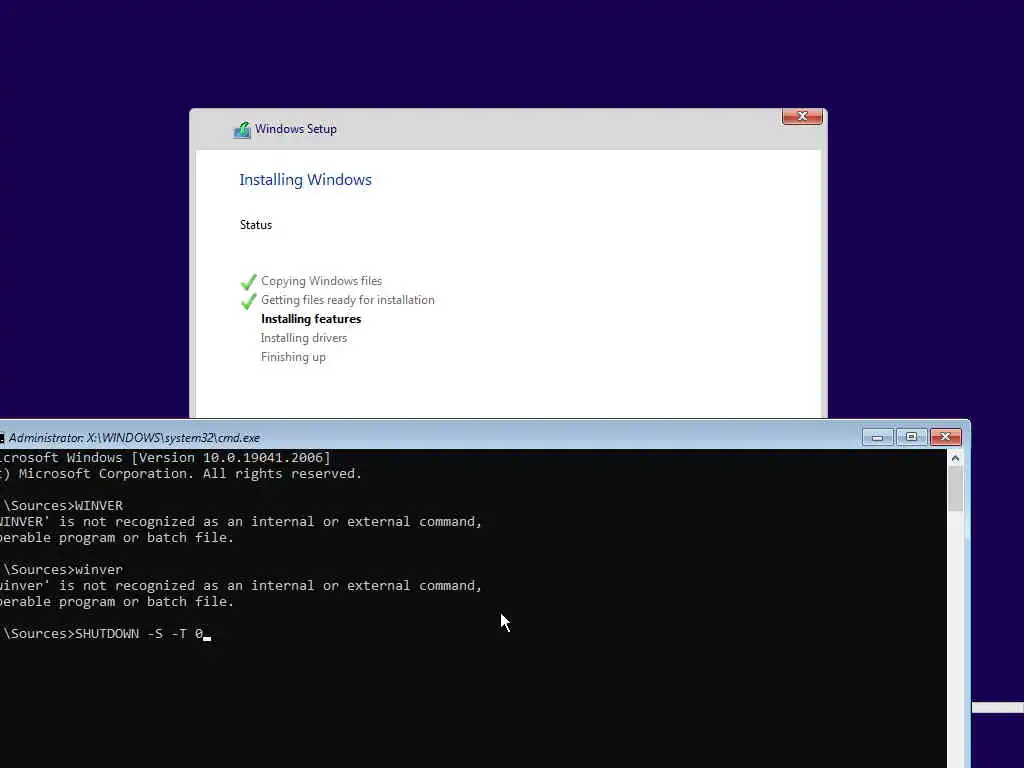Image resolution: width=1024 pixels, height=768 pixels.
Task: Close the Windows Setup dialog
Action: pos(802,116)
